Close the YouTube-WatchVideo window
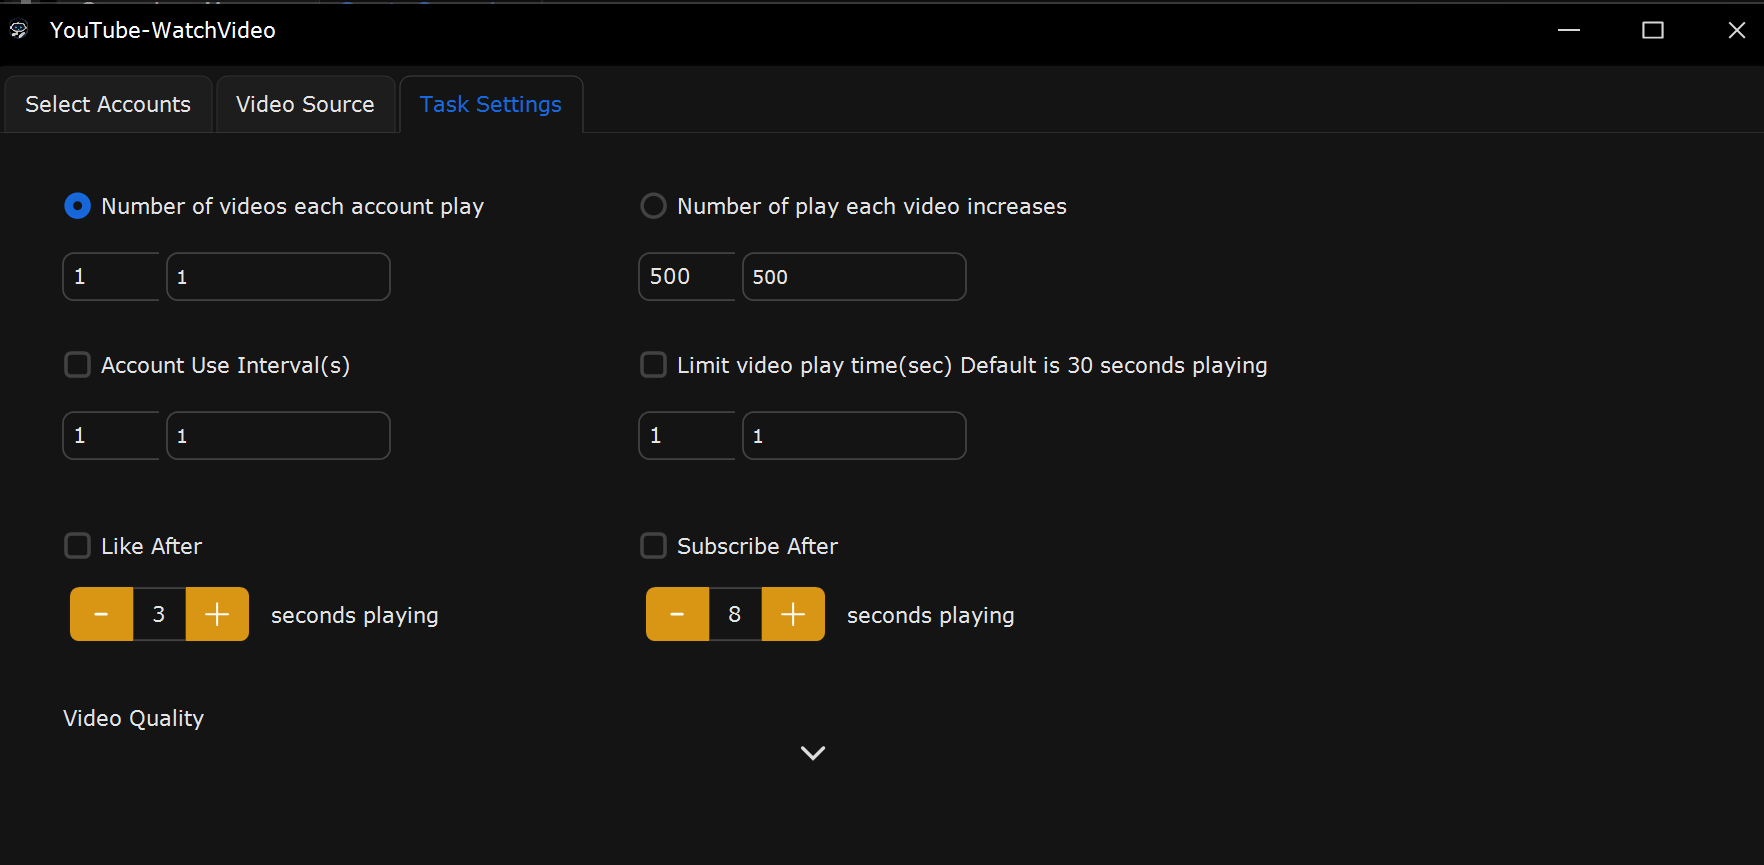This screenshot has width=1764, height=865. [x=1737, y=30]
